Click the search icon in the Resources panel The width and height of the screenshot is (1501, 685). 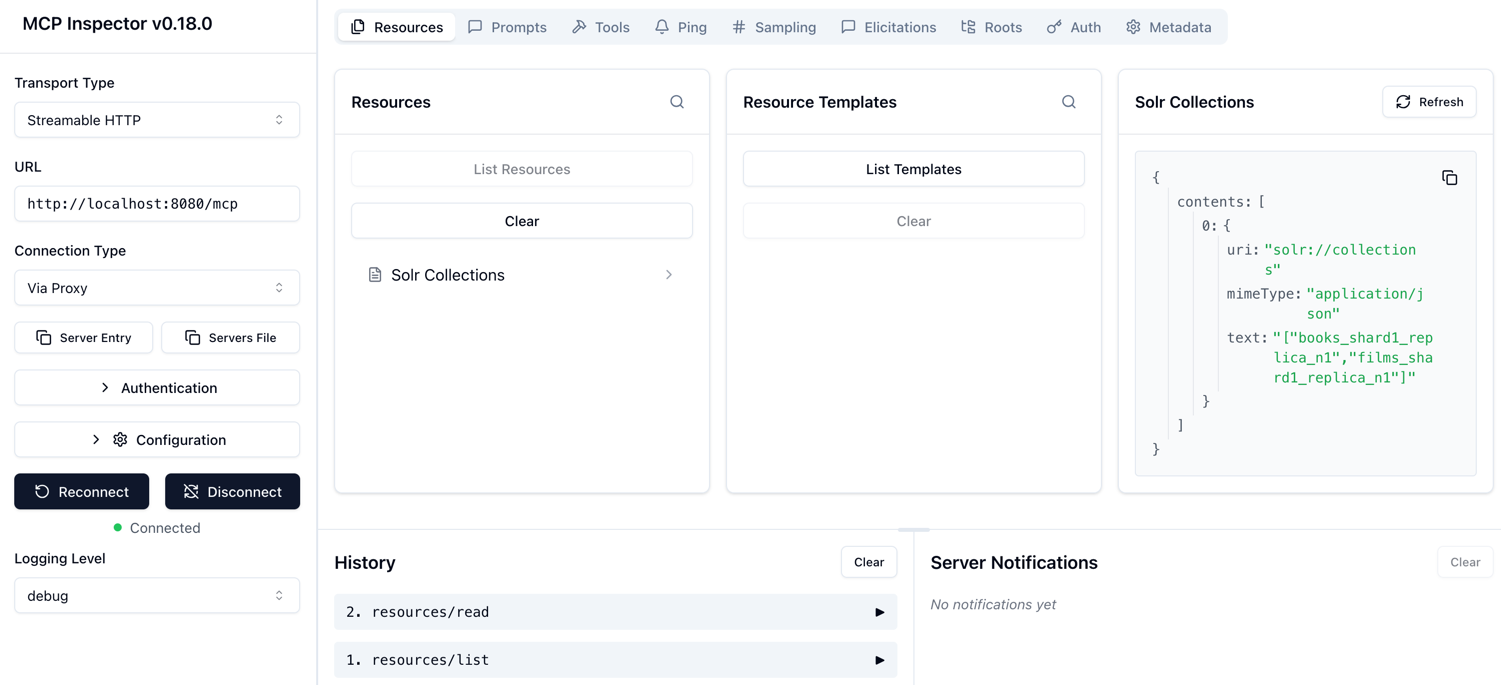[677, 102]
